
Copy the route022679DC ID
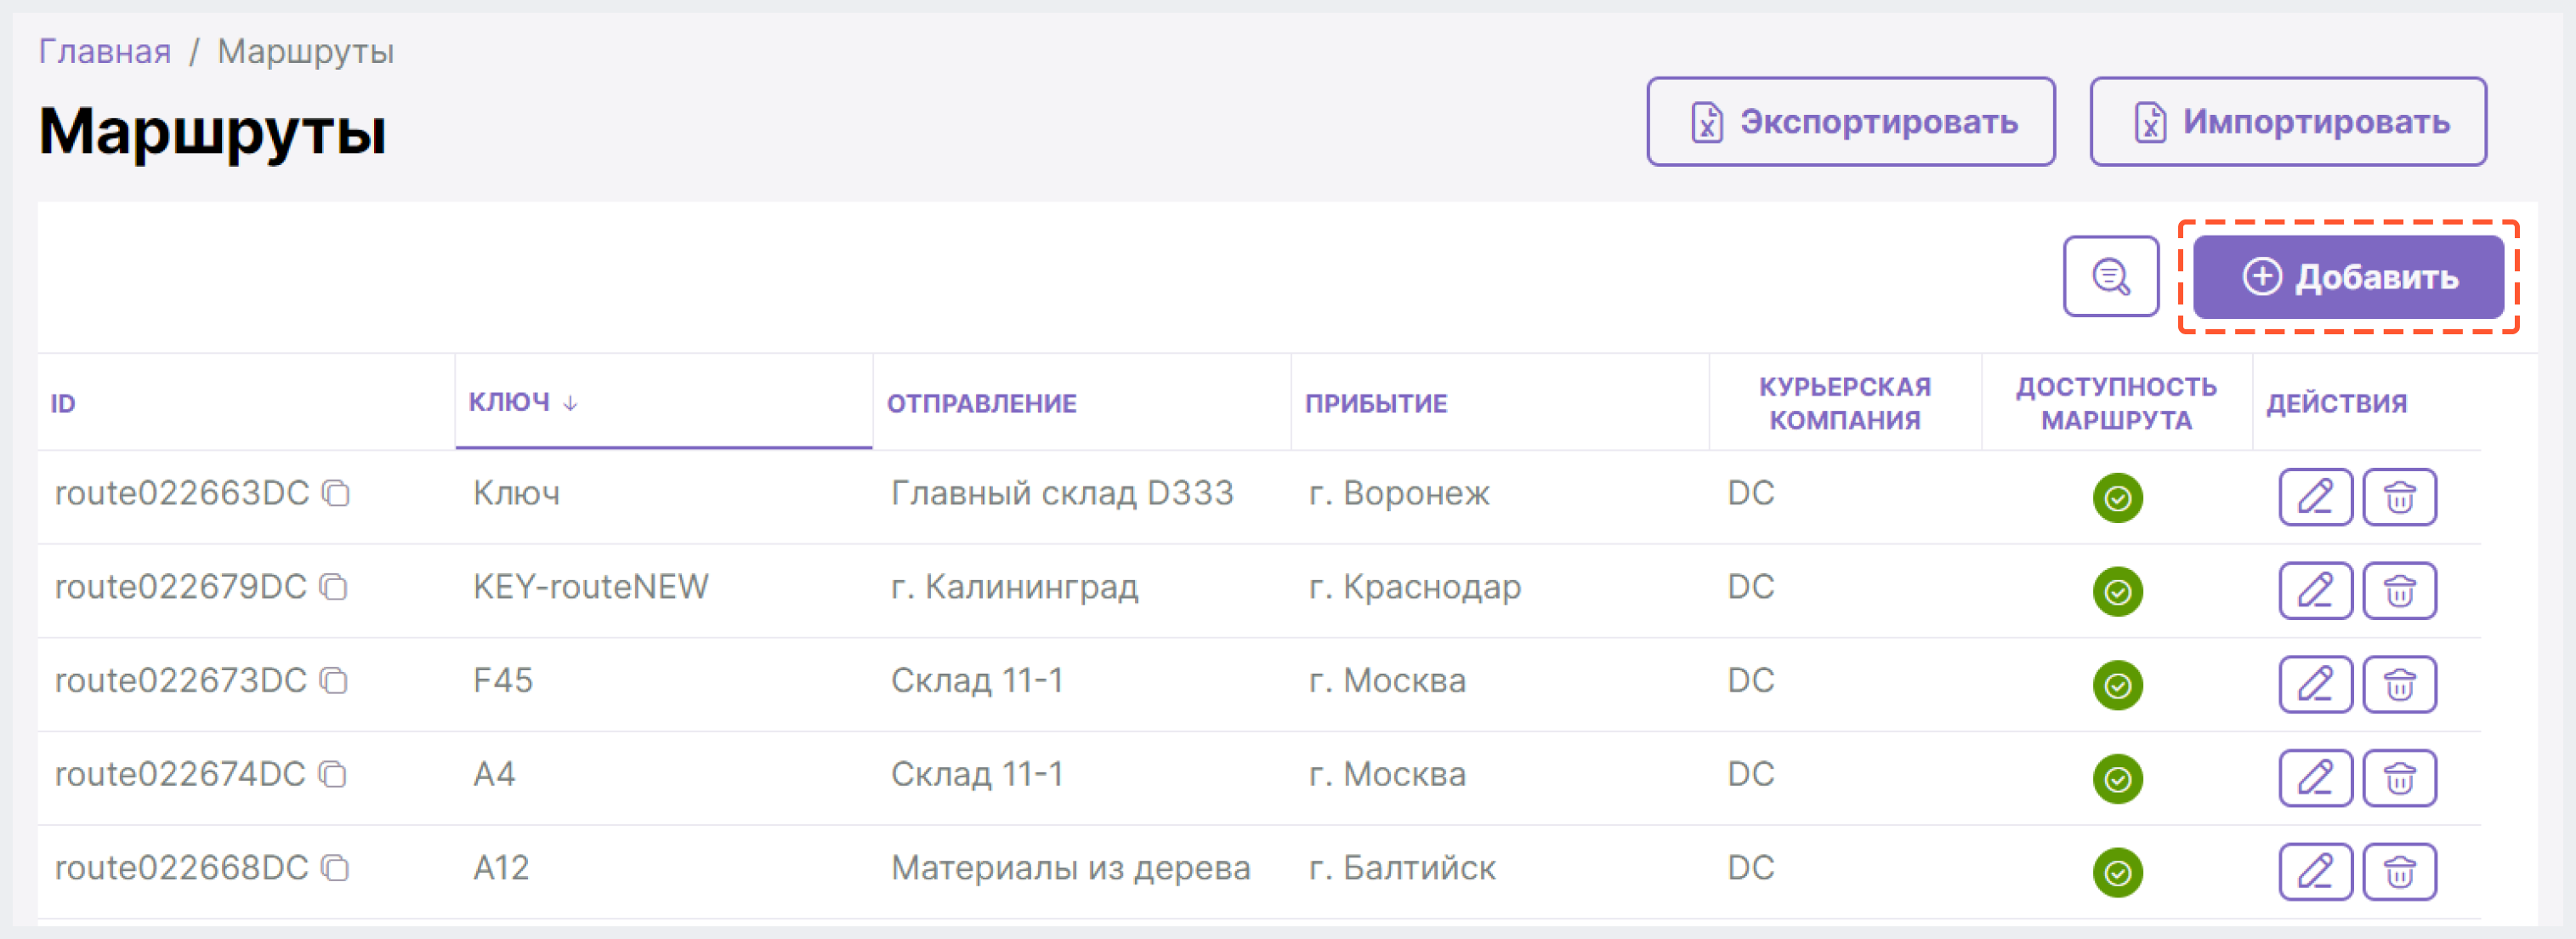click(334, 587)
